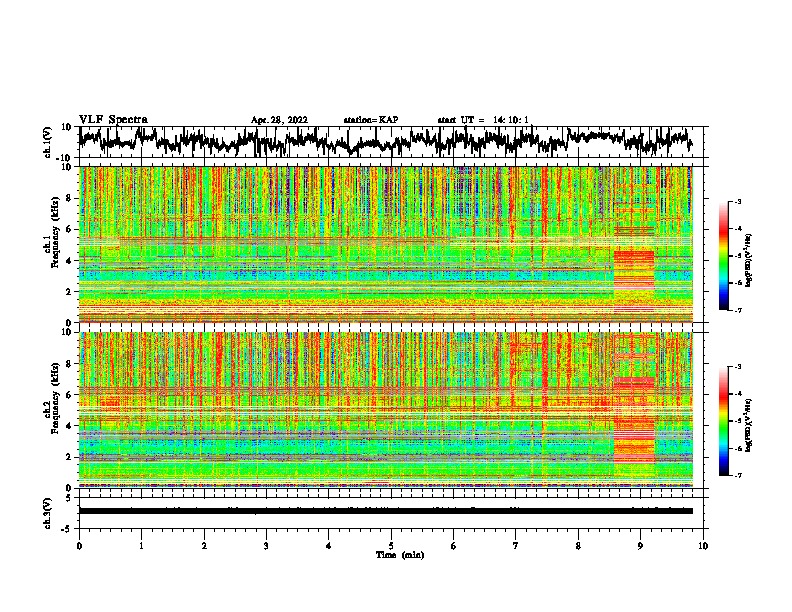The image size is (792, 612).
Task: Click the "start UT = 14:10:1" text
Action: point(483,120)
